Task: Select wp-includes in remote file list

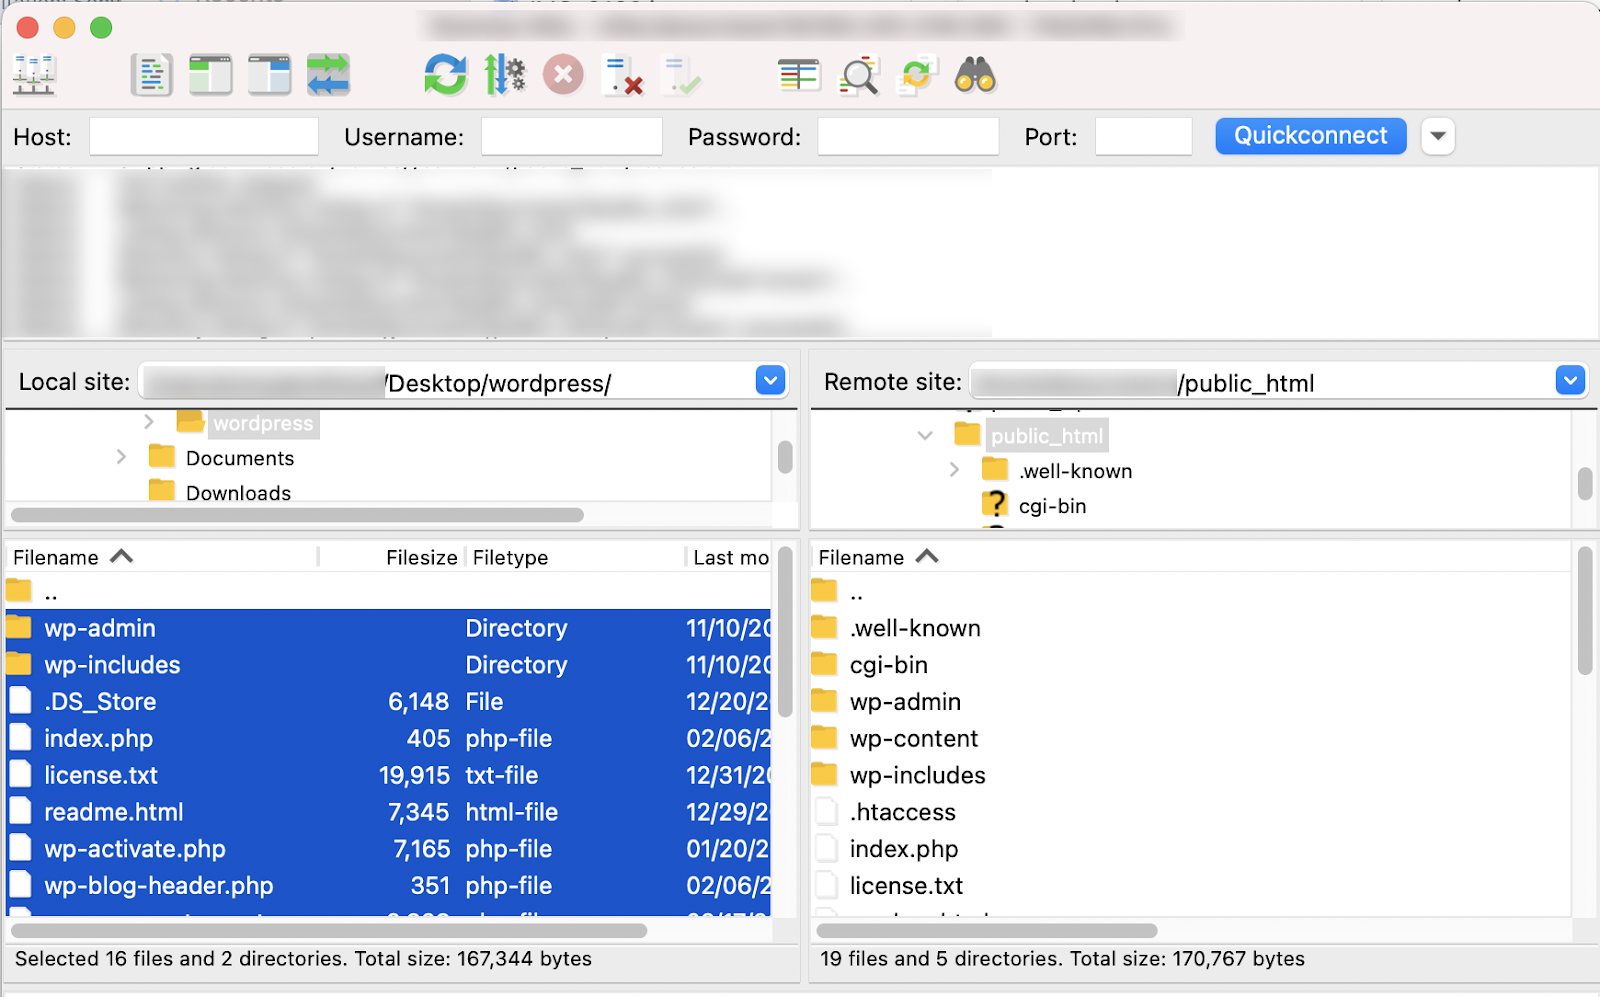Action: point(1190,775)
